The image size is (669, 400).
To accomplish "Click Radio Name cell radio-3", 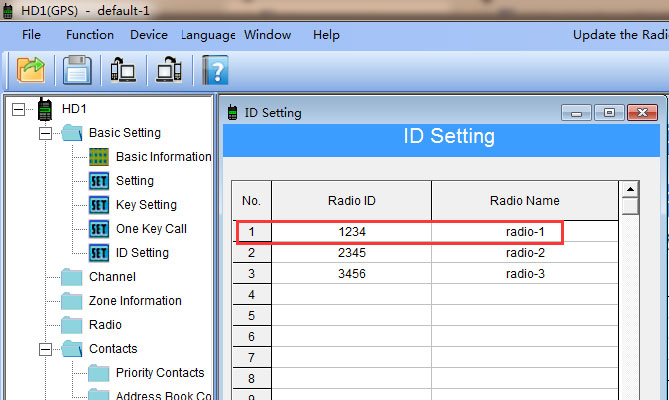I will (525, 274).
